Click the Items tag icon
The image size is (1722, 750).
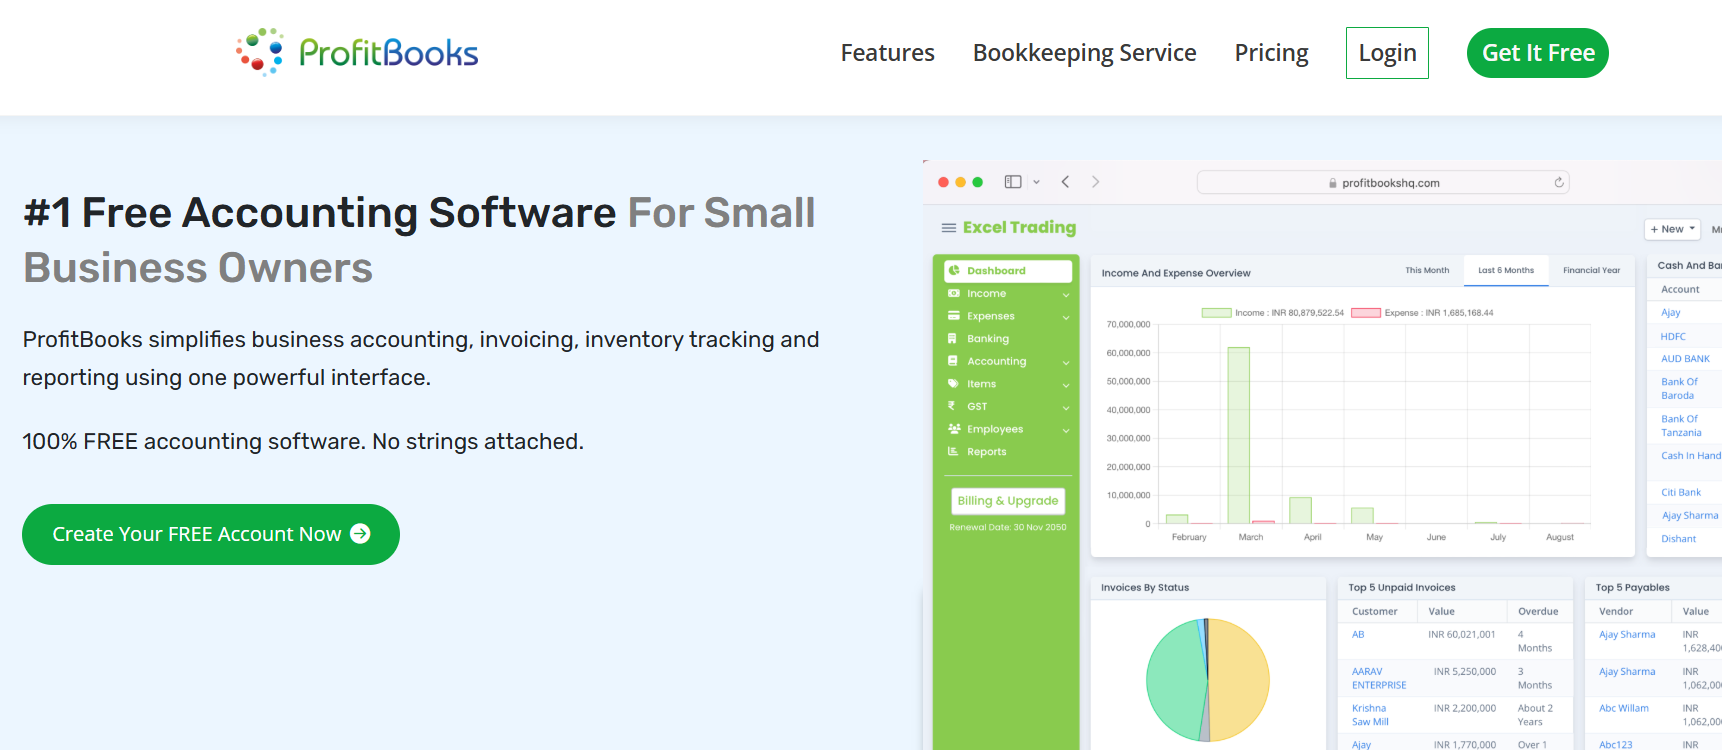(x=954, y=384)
